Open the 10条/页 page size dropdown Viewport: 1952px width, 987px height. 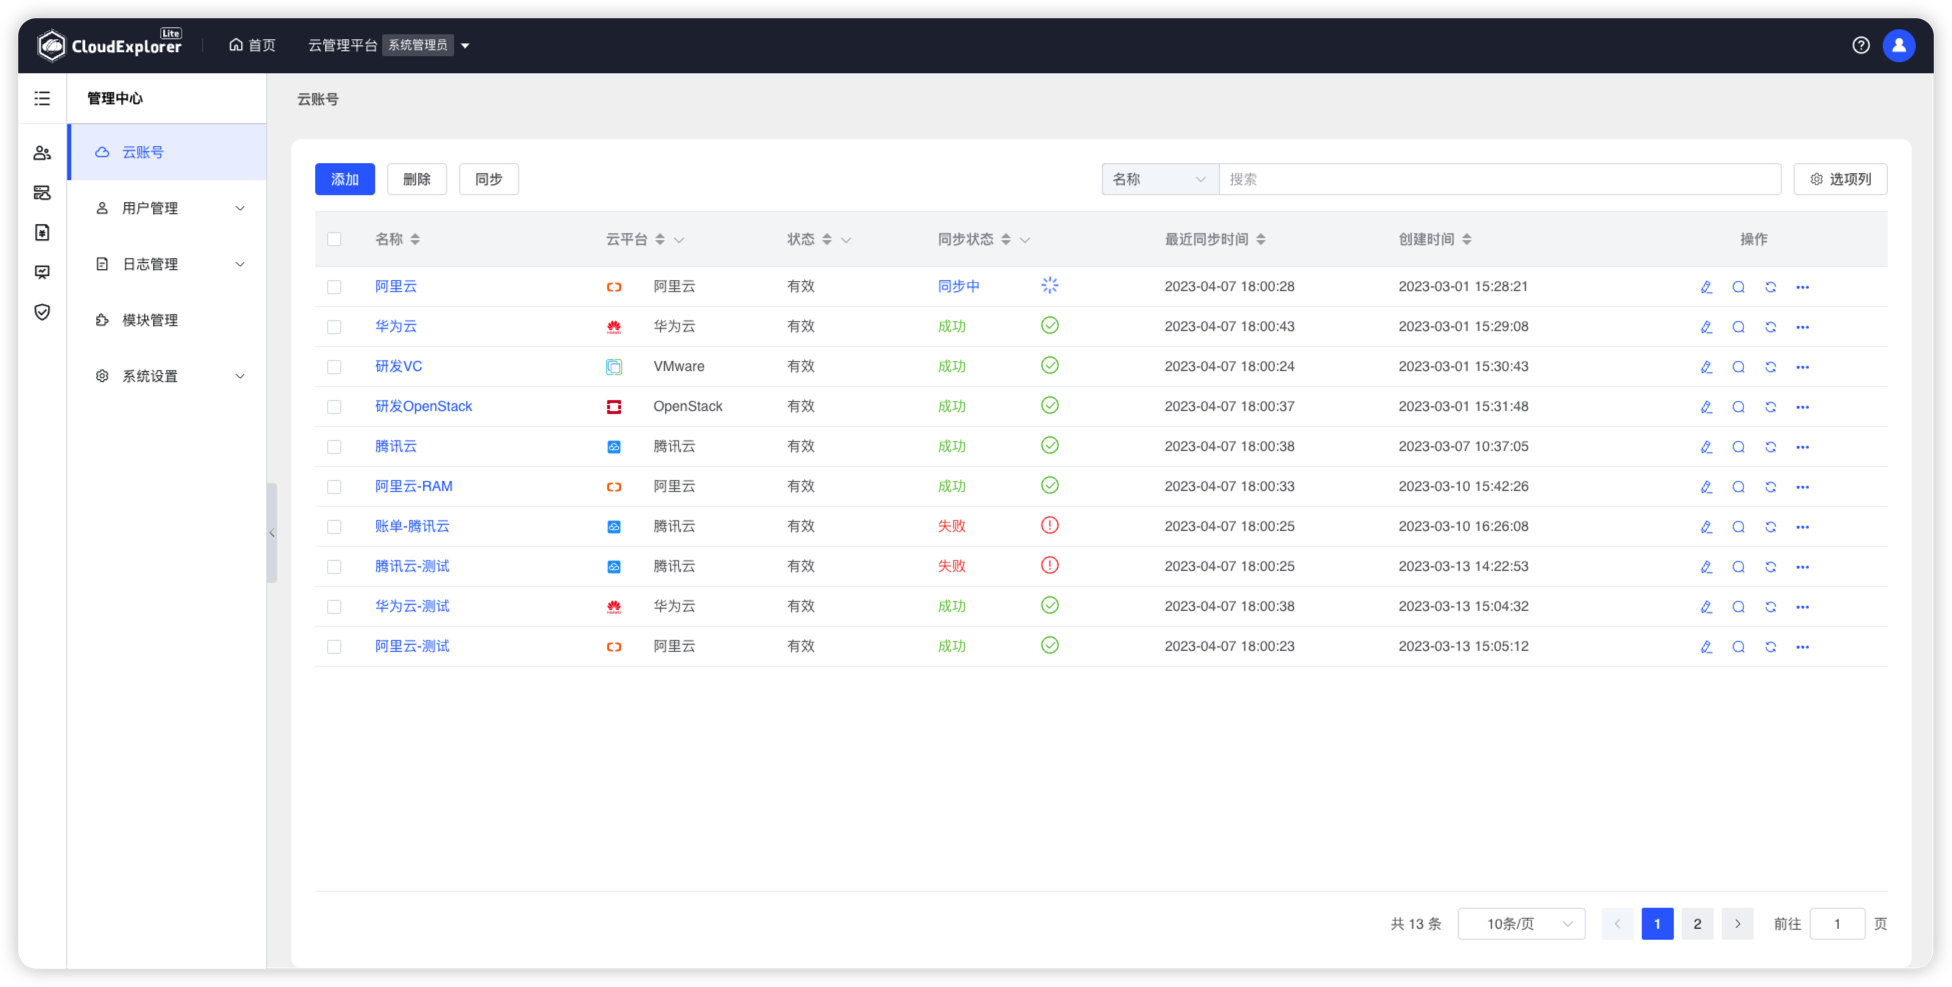tap(1521, 923)
